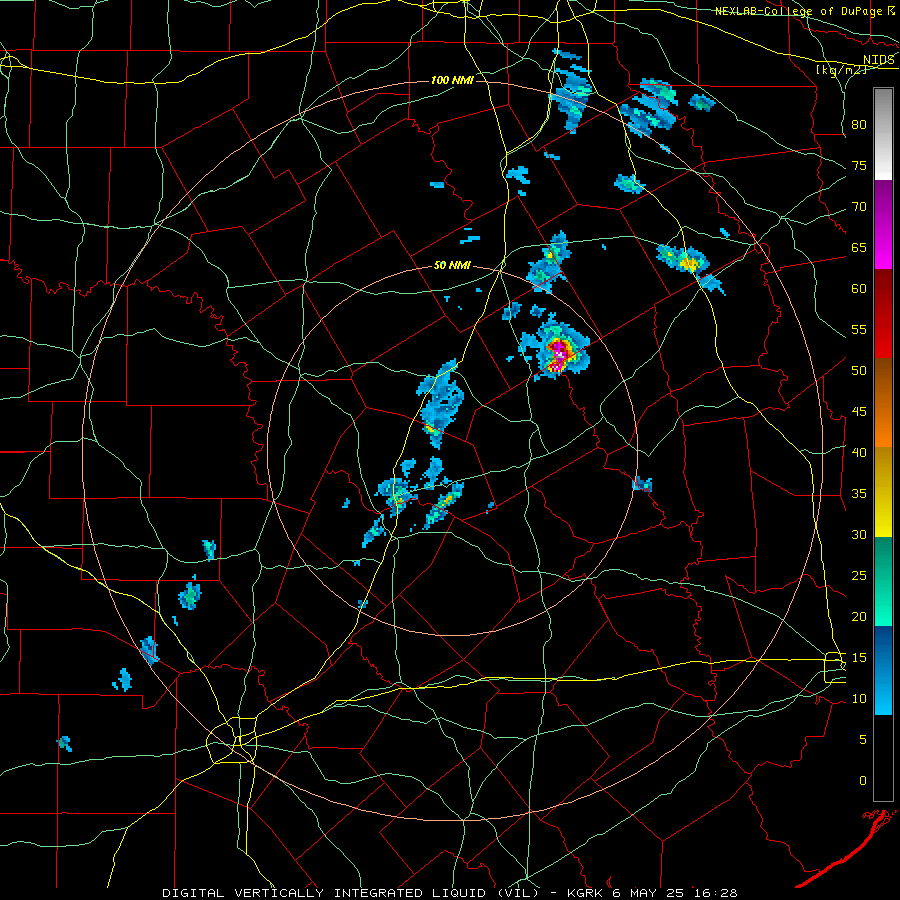The image size is (900, 900).
Task: Click the scale value 50
Action: point(859,371)
